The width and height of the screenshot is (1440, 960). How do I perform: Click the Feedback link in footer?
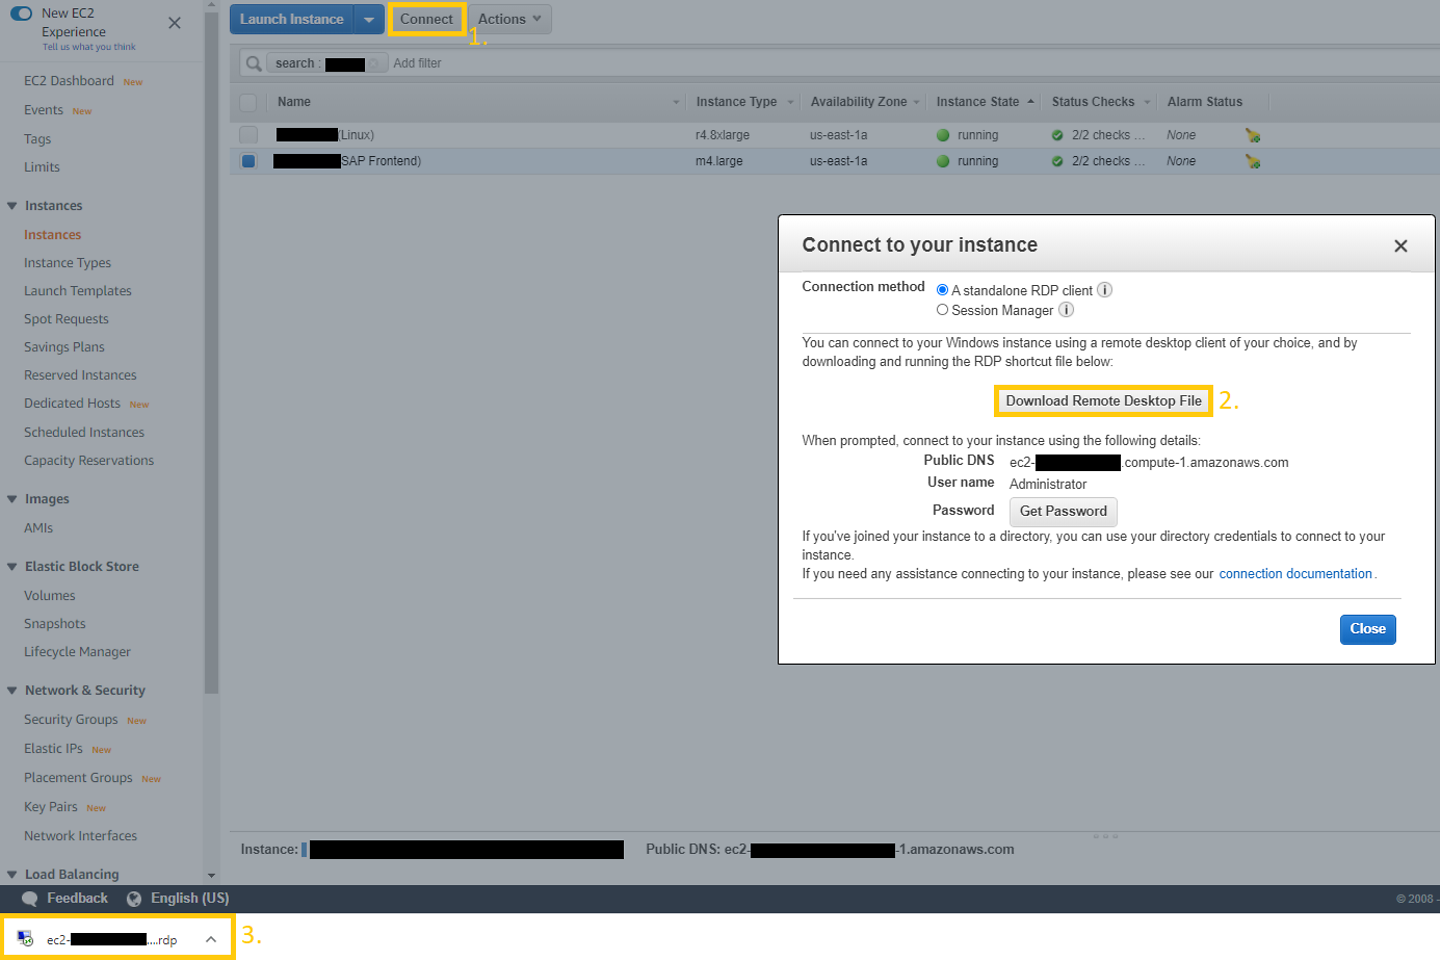[x=77, y=899]
